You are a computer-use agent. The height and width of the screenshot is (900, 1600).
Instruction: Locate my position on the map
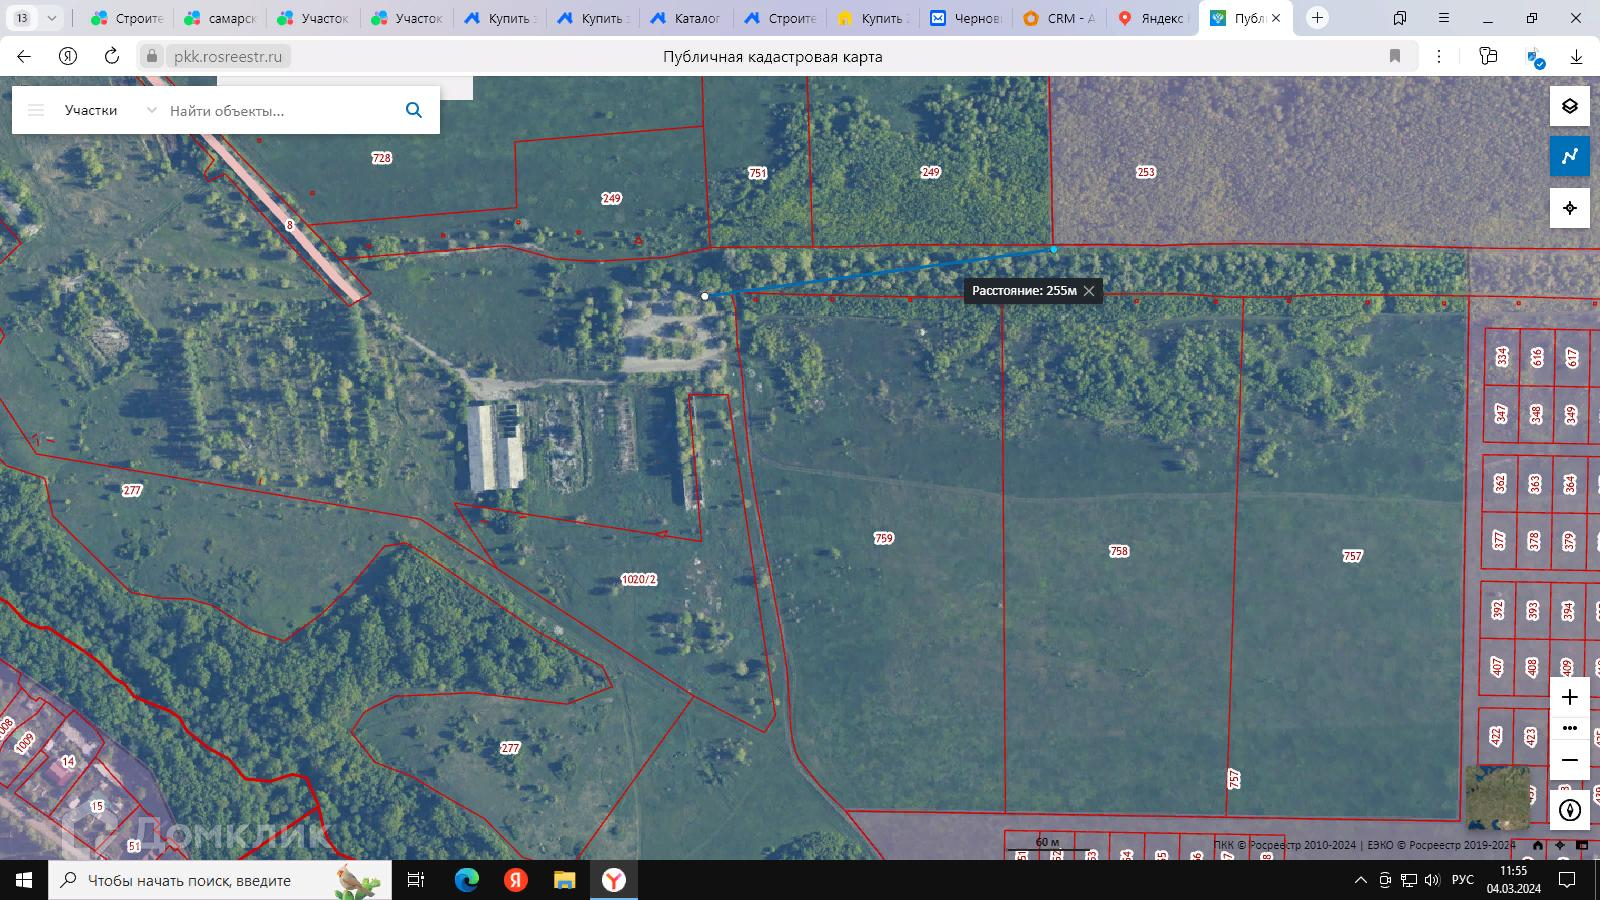pos(1570,208)
